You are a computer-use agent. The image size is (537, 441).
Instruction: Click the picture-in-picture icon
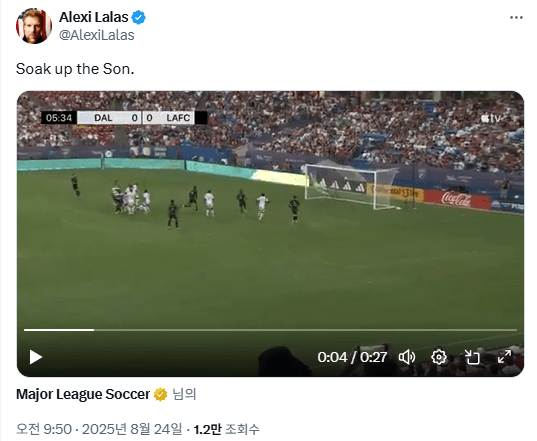(472, 357)
